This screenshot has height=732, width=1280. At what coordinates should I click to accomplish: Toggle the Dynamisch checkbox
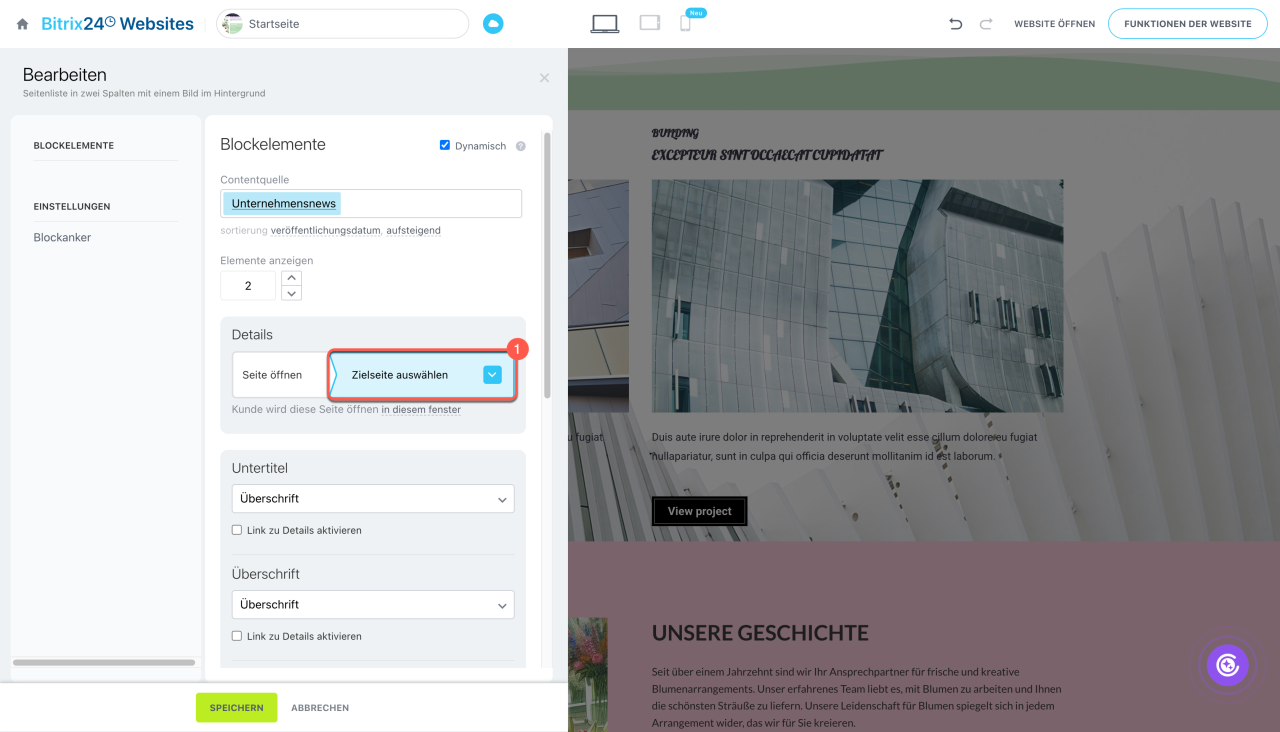(x=445, y=145)
